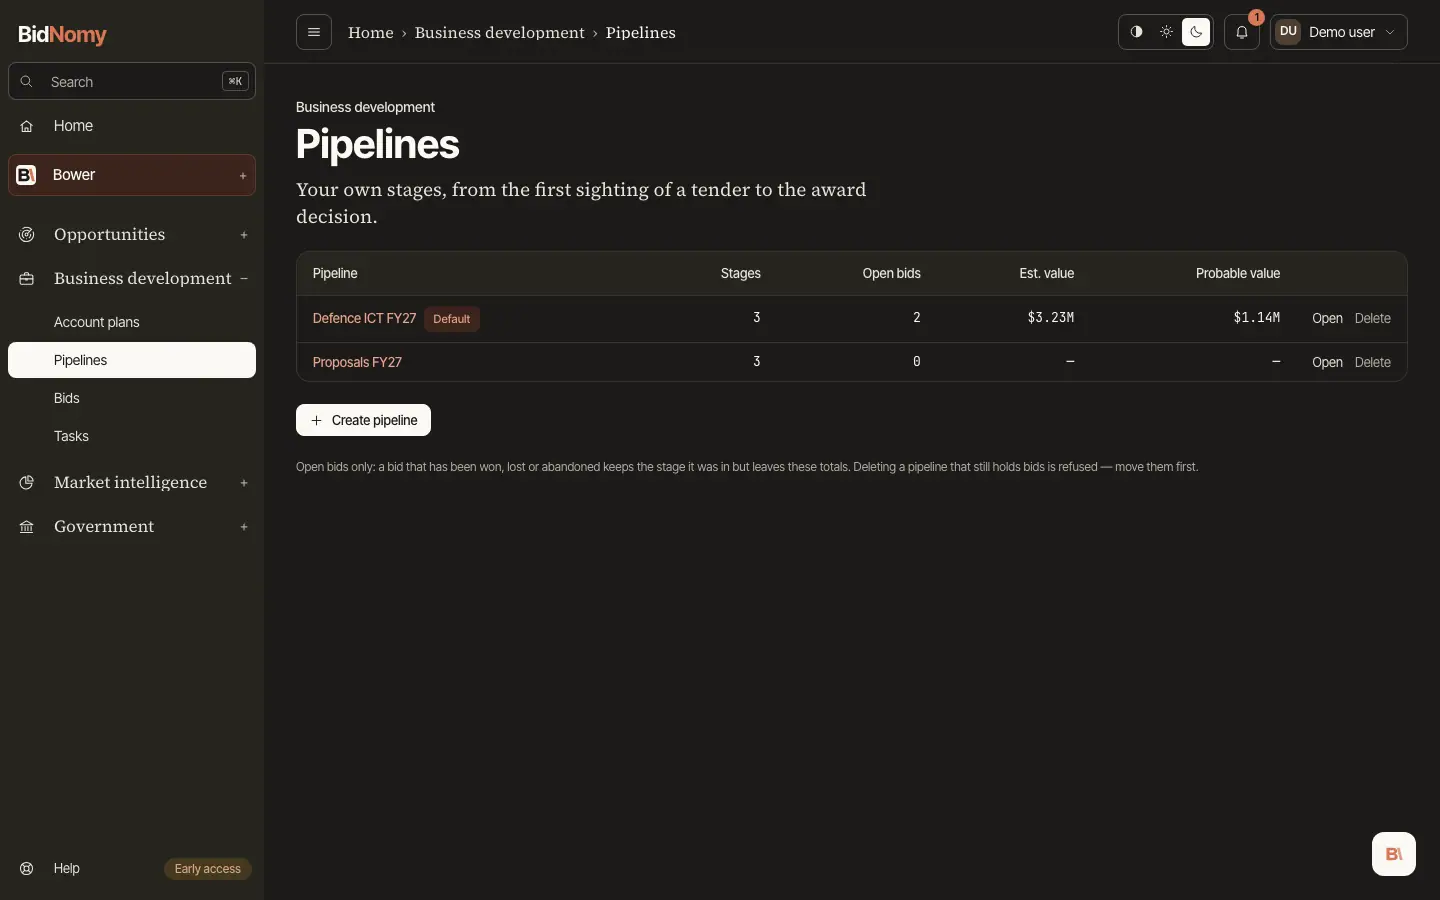Click the $3.23M estimated value cell

point(1050,318)
